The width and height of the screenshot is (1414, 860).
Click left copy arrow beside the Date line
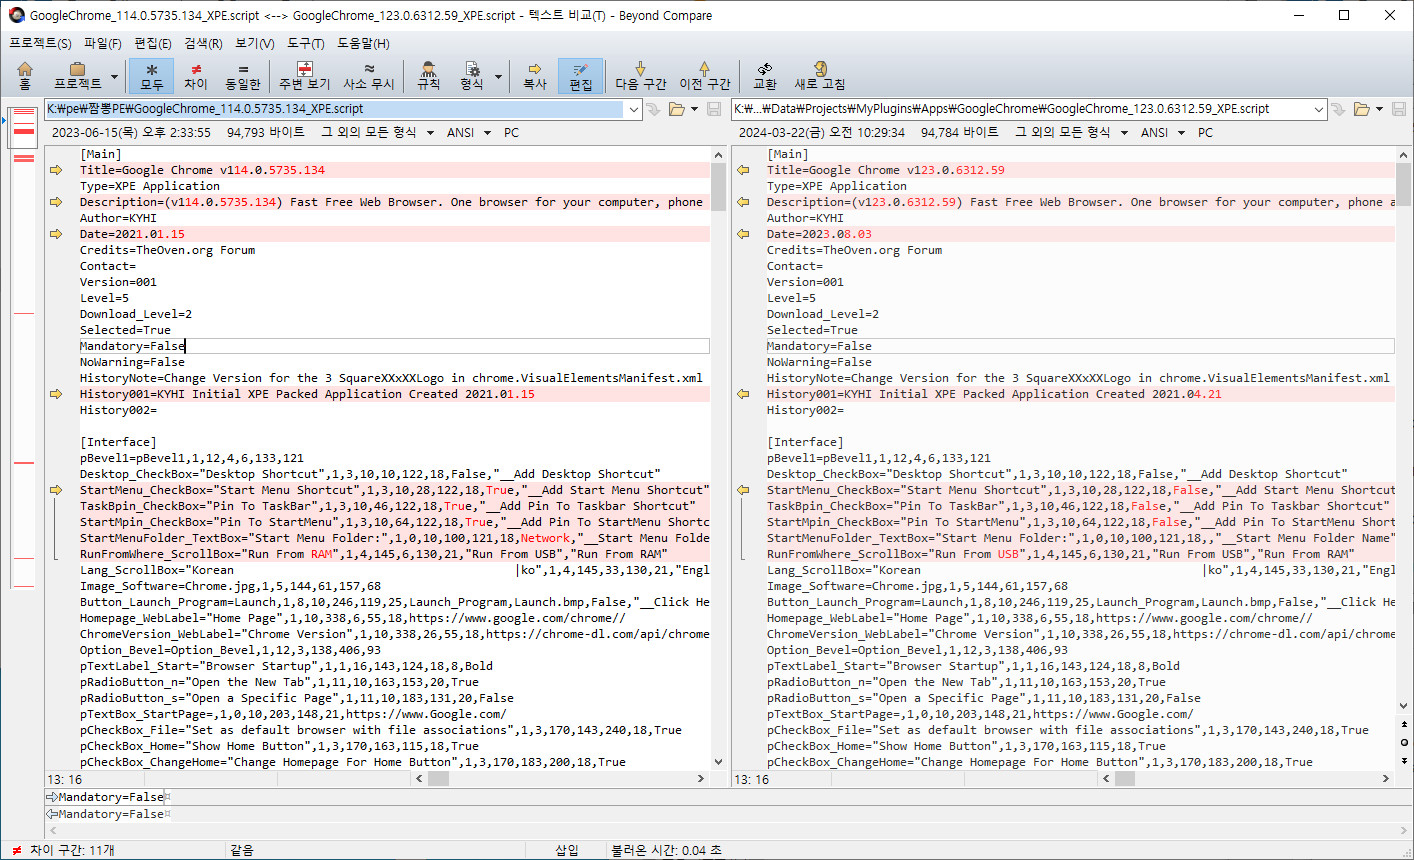pyautogui.click(x=56, y=234)
